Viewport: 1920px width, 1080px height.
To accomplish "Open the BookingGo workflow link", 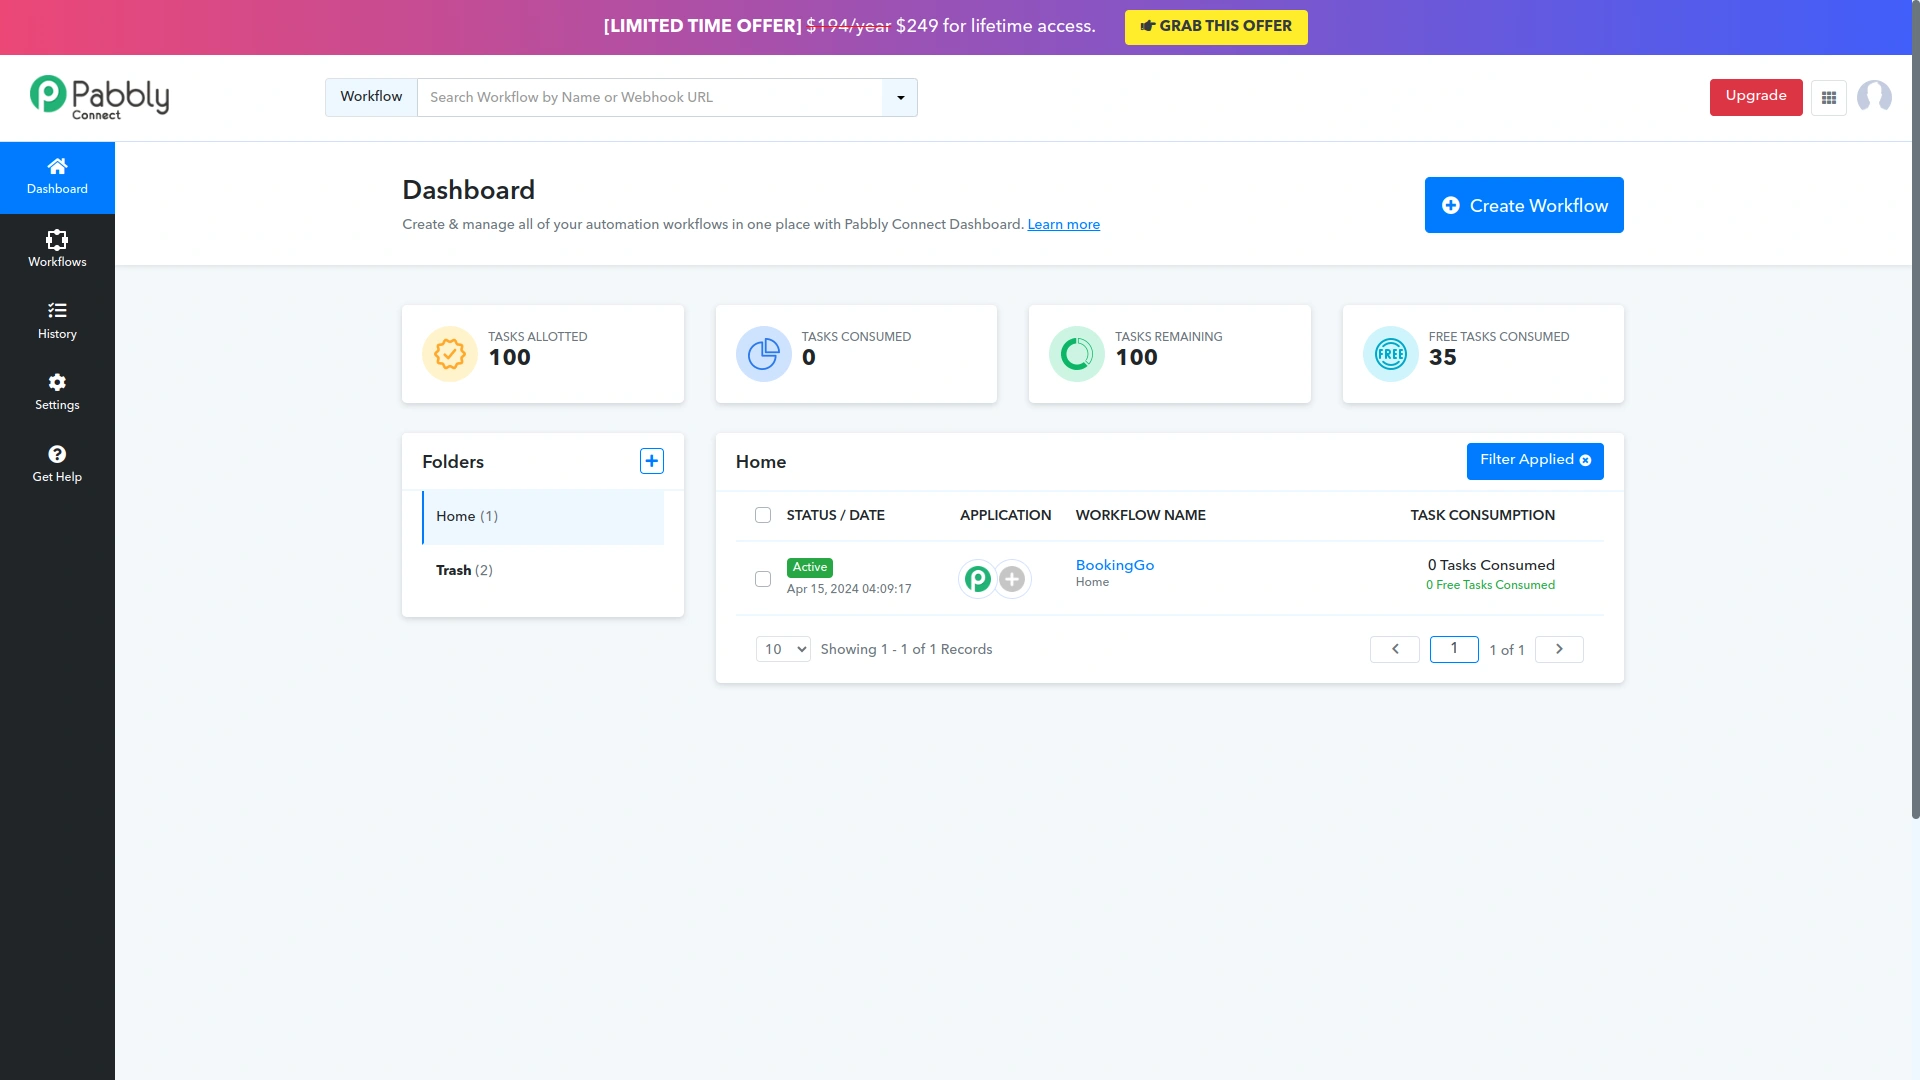I will (1114, 565).
